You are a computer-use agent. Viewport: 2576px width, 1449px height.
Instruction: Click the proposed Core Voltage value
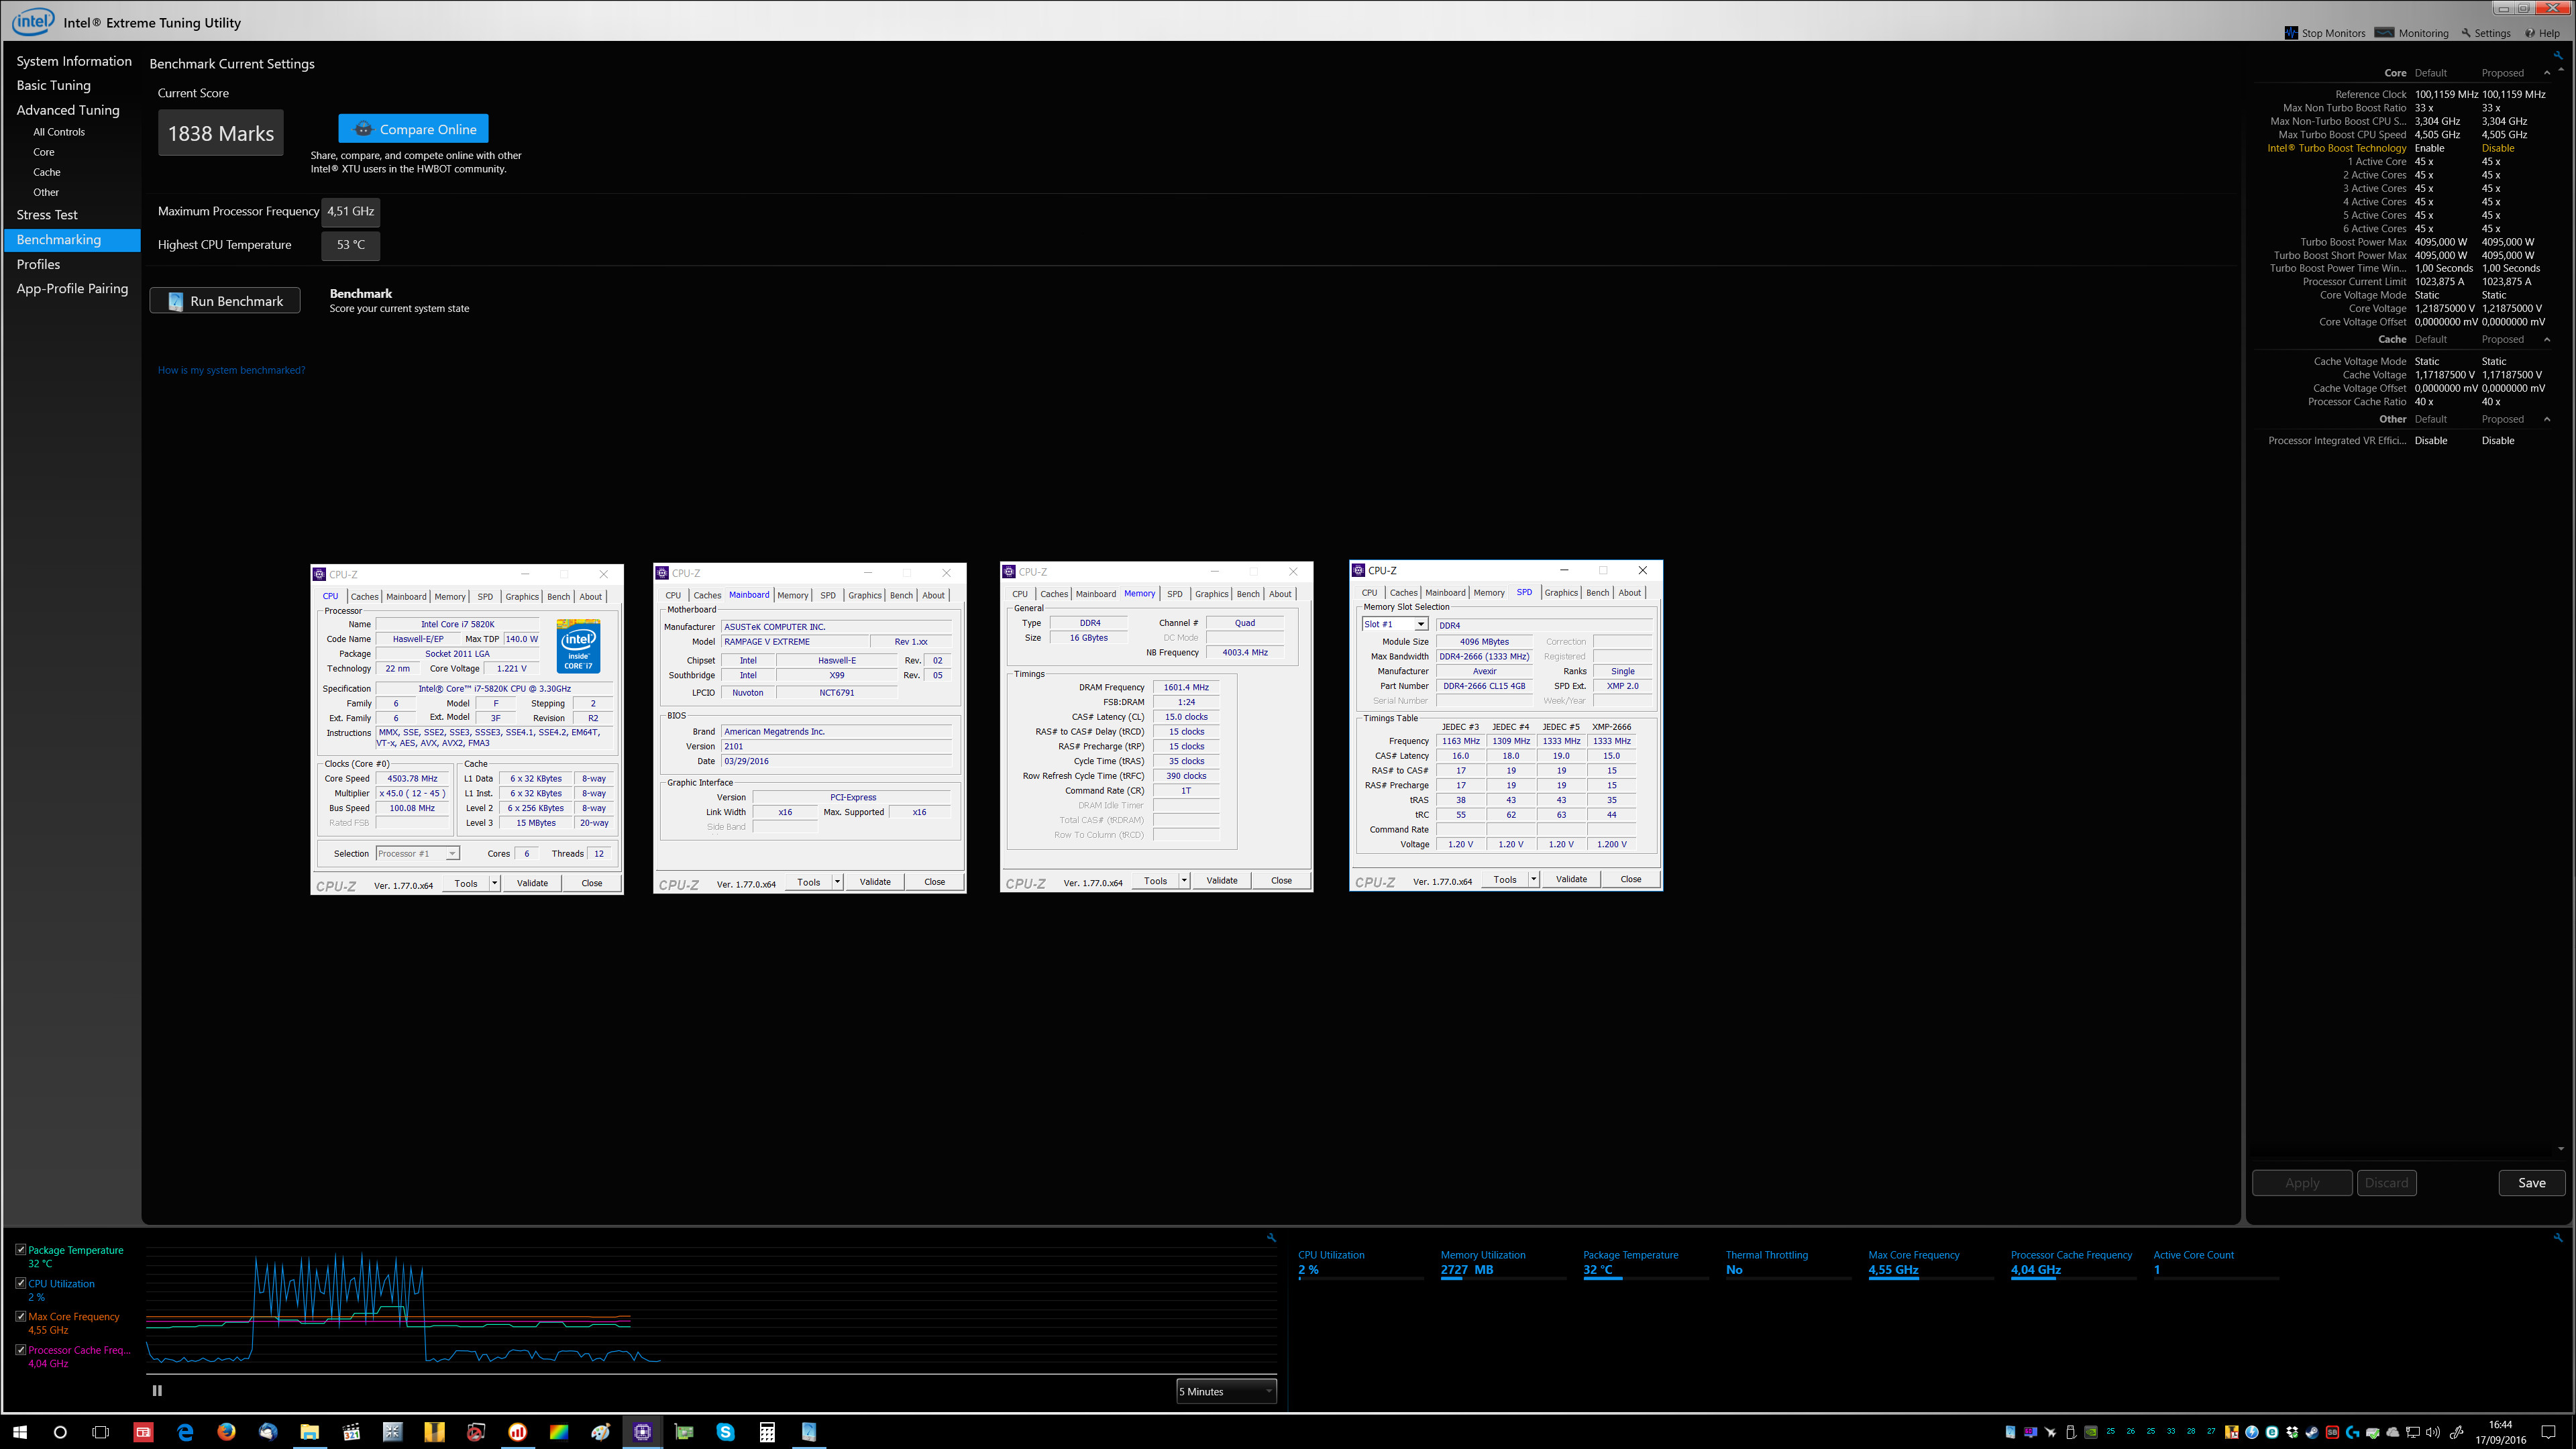pos(2511,308)
